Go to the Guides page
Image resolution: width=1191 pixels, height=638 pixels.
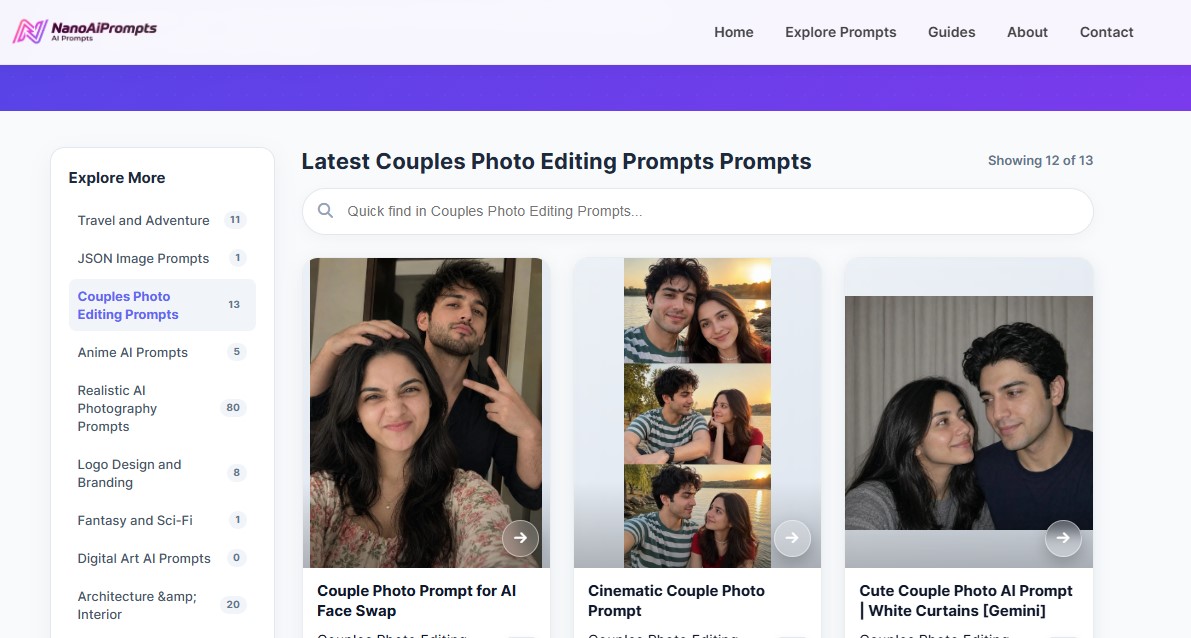(952, 32)
